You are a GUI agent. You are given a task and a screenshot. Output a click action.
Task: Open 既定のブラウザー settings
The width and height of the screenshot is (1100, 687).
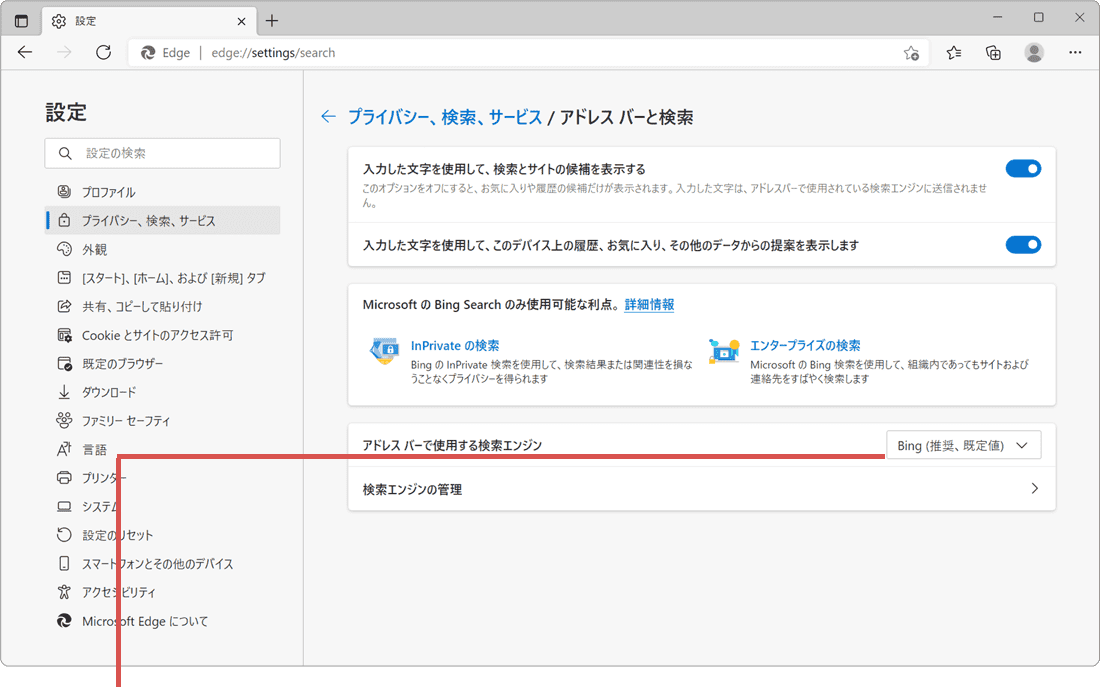162,363
